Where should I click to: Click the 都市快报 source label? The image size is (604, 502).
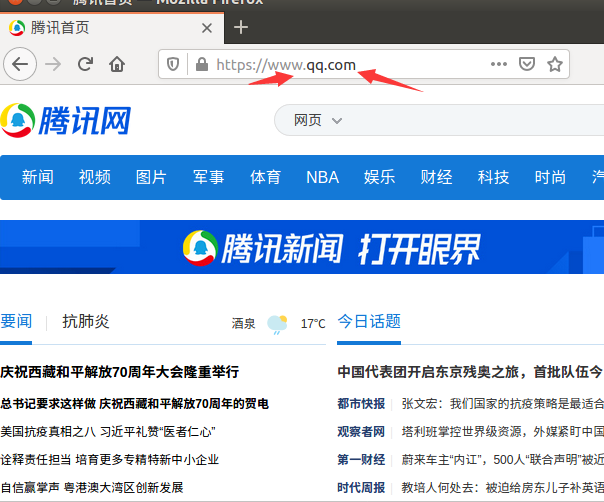[x=361, y=404]
